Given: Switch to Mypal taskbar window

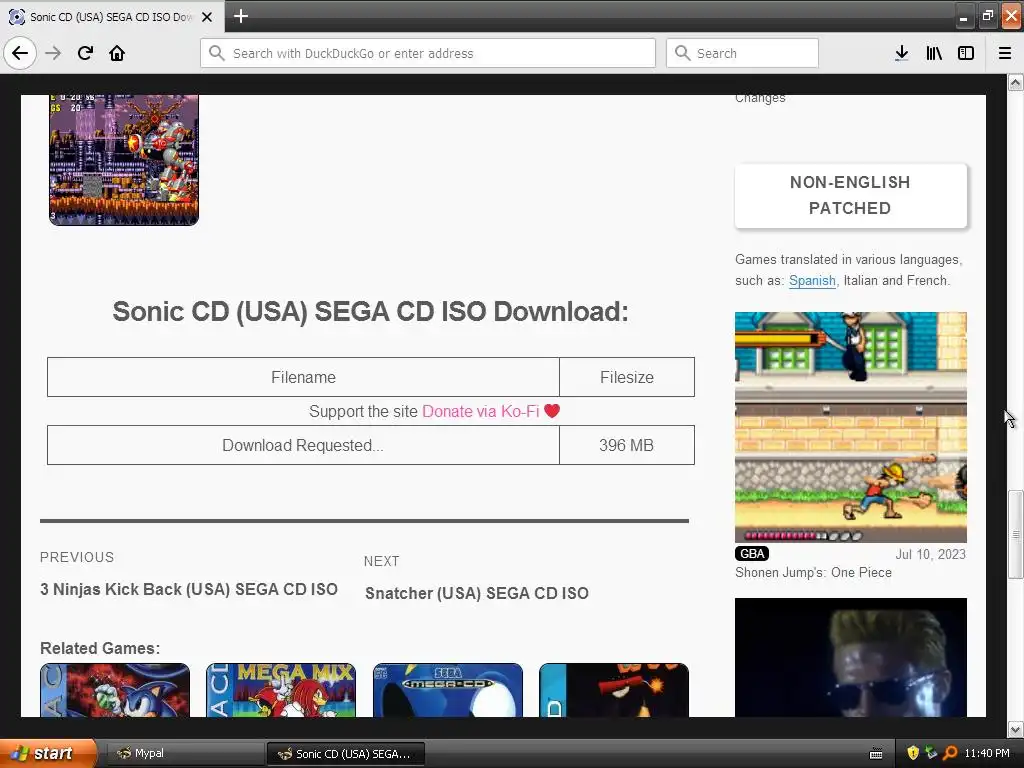Looking at the screenshot, I should 184,754.
